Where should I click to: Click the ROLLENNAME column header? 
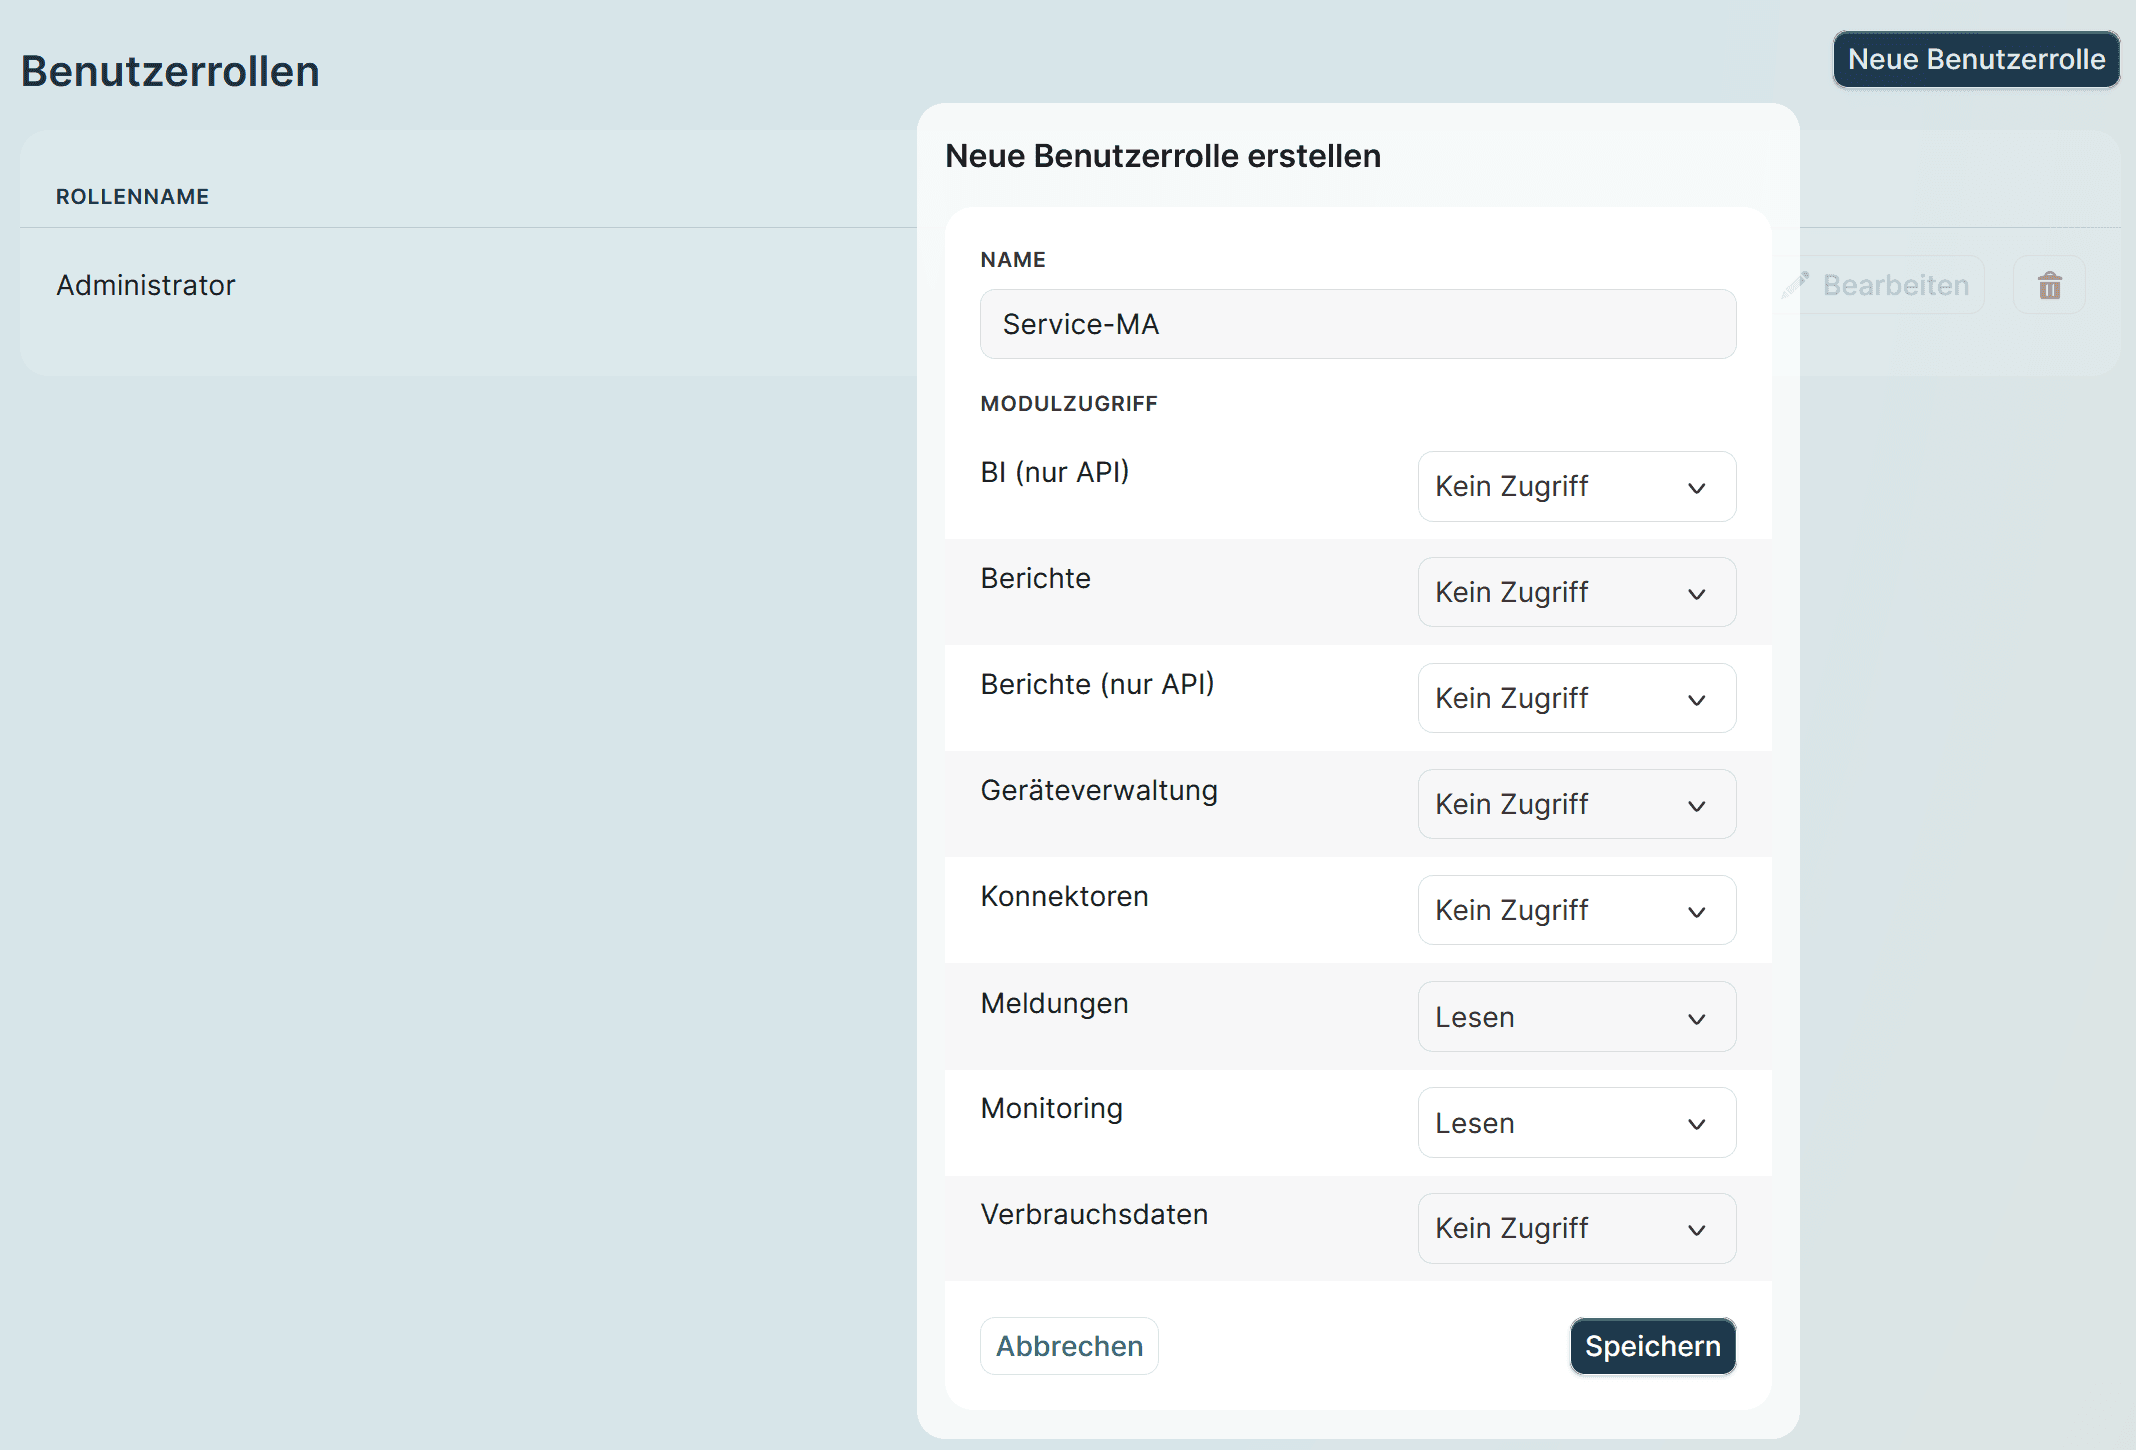pos(132,197)
